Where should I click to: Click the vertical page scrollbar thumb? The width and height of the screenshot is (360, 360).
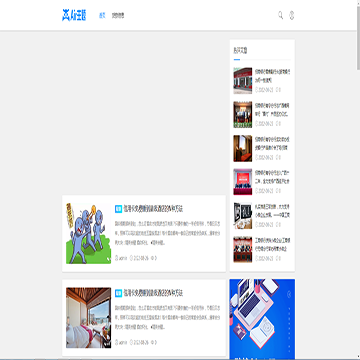[358, 35]
